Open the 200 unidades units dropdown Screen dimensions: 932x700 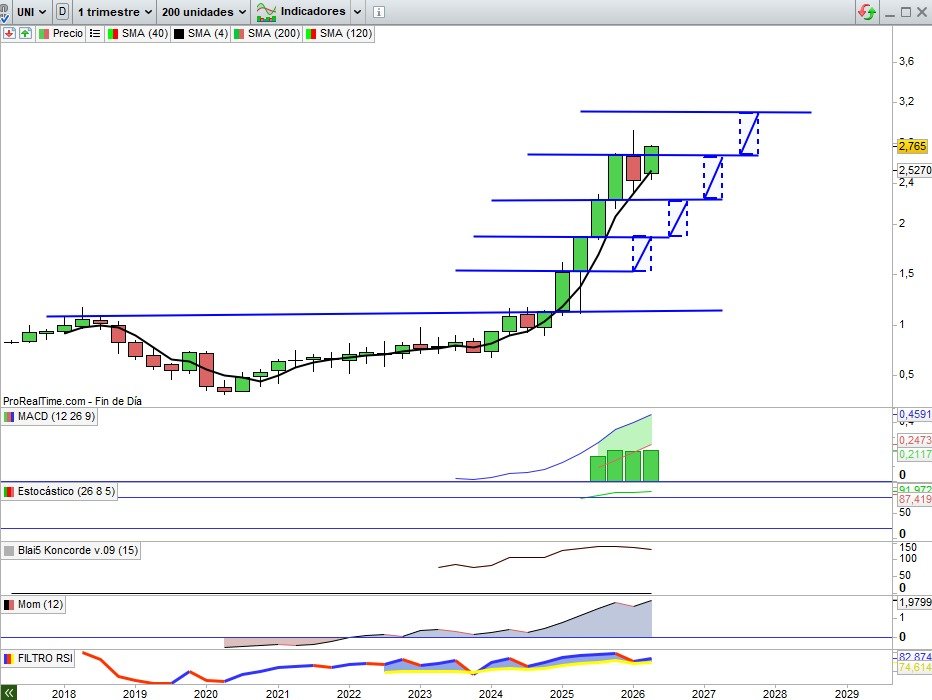[204, 12]
